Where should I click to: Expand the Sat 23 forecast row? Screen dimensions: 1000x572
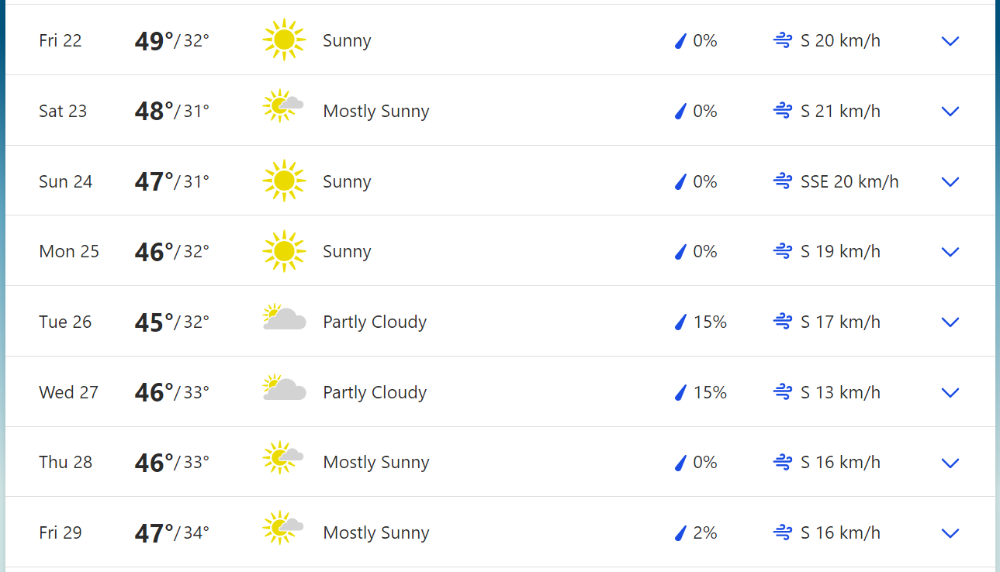click(x=950, y=111)
